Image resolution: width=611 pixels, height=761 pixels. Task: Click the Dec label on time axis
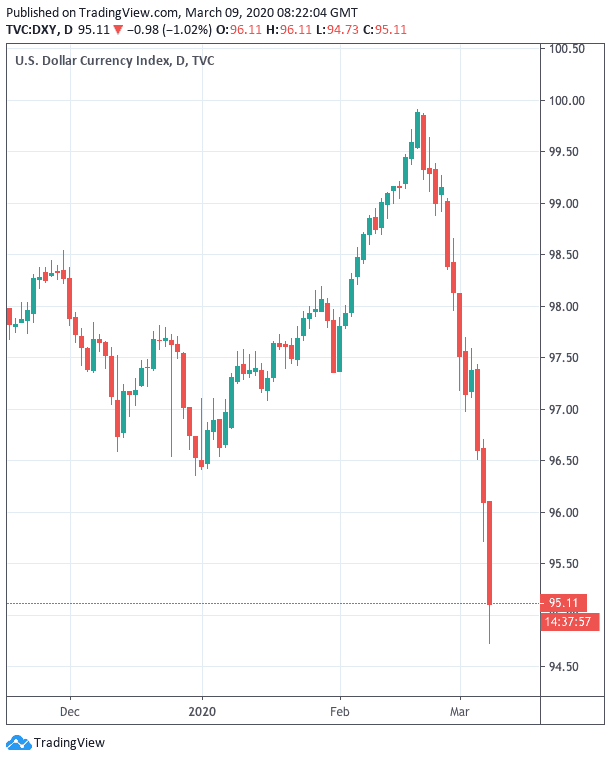tap(70, 714)
